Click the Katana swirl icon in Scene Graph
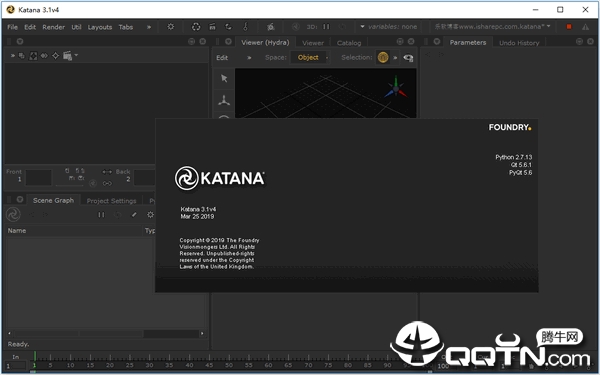This screenshot has width=600, height=375. 13,214
